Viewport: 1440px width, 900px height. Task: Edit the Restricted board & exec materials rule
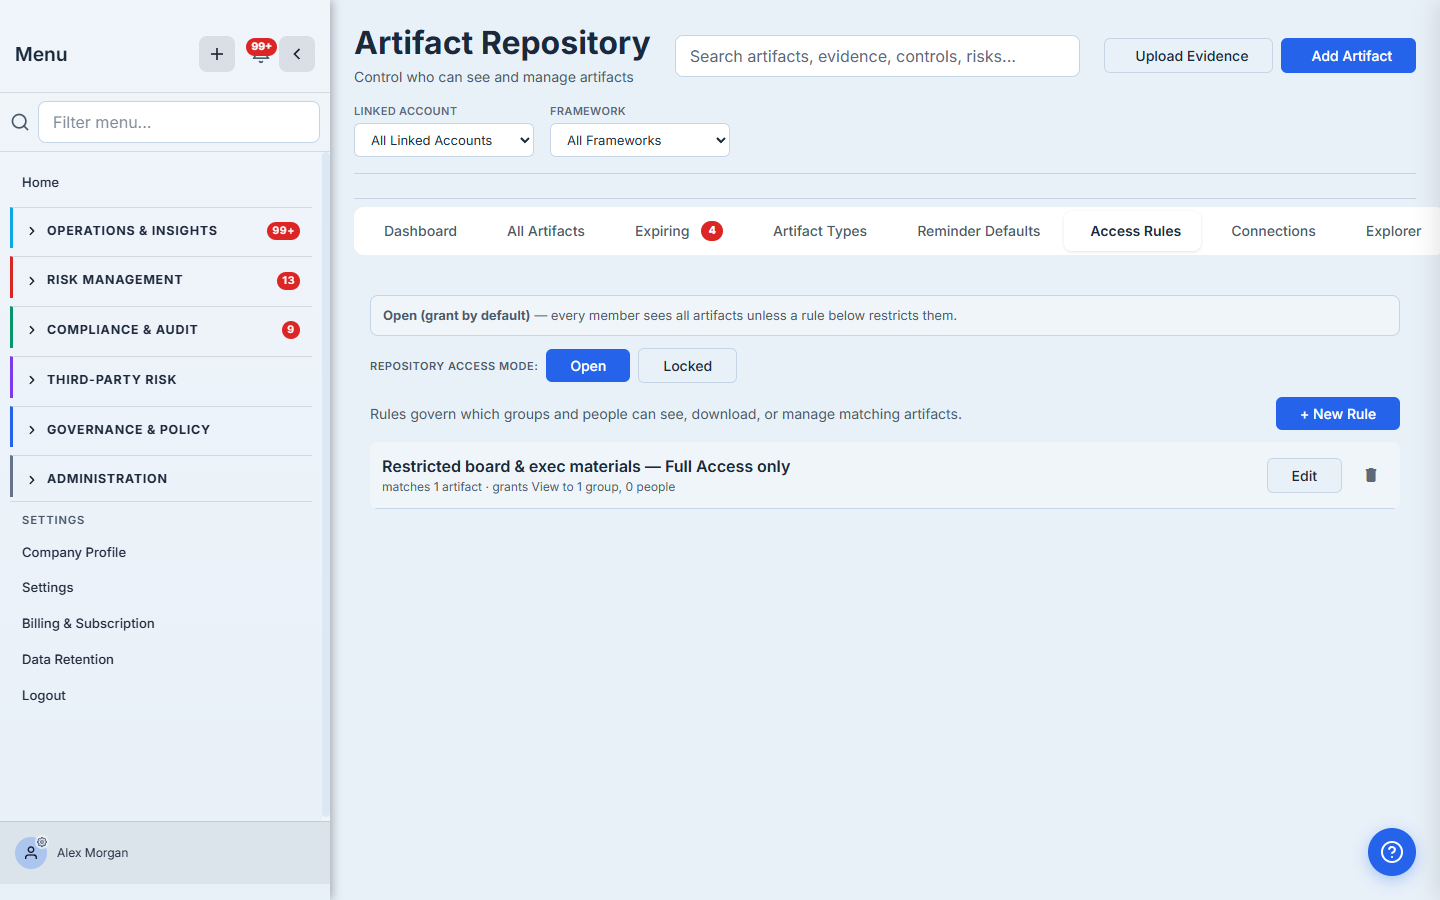(1304, 476)
